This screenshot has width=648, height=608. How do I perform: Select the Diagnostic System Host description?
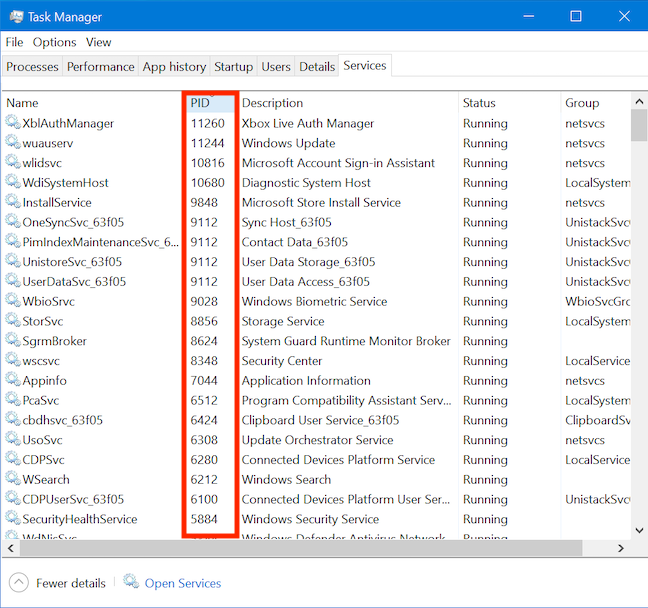pos(306,183)
